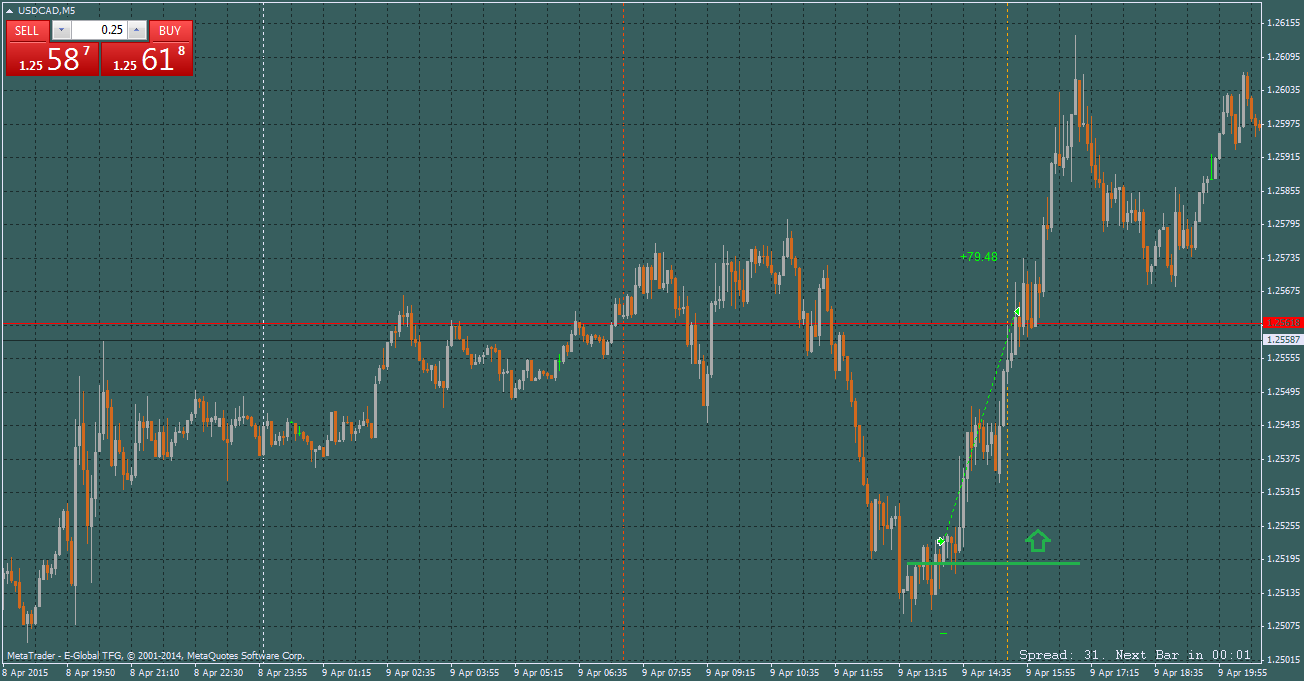Select the green horizontal line on the chart

993,563
